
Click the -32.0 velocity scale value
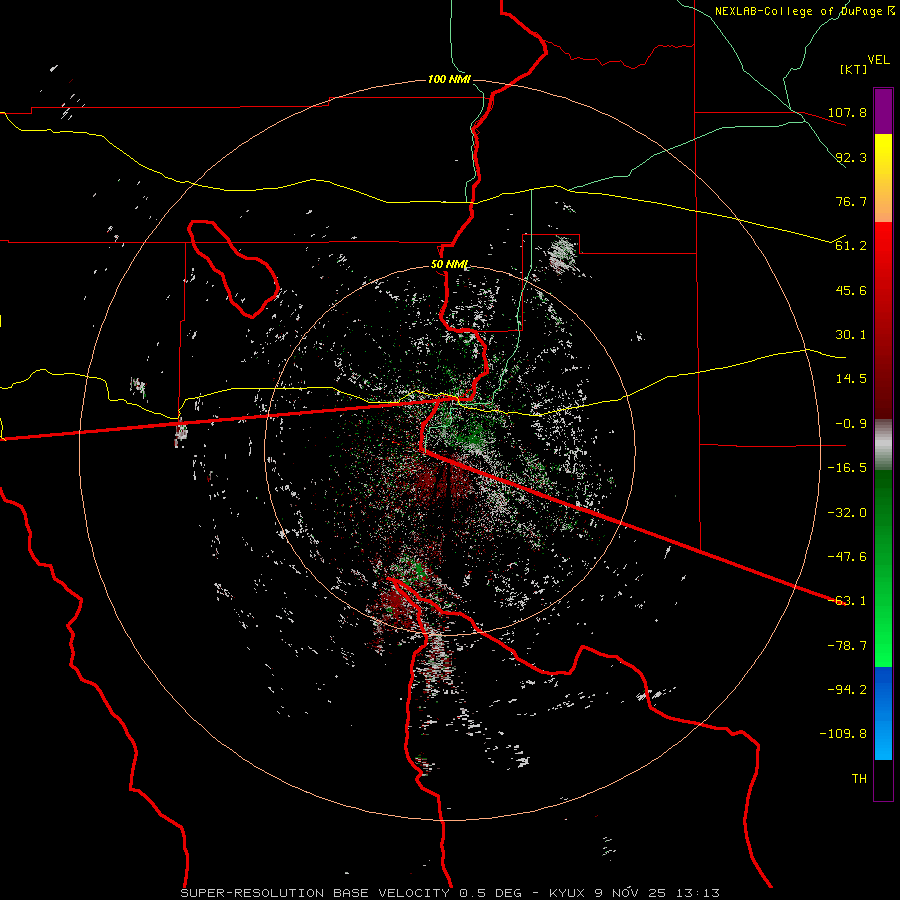[x=847, y=513]
